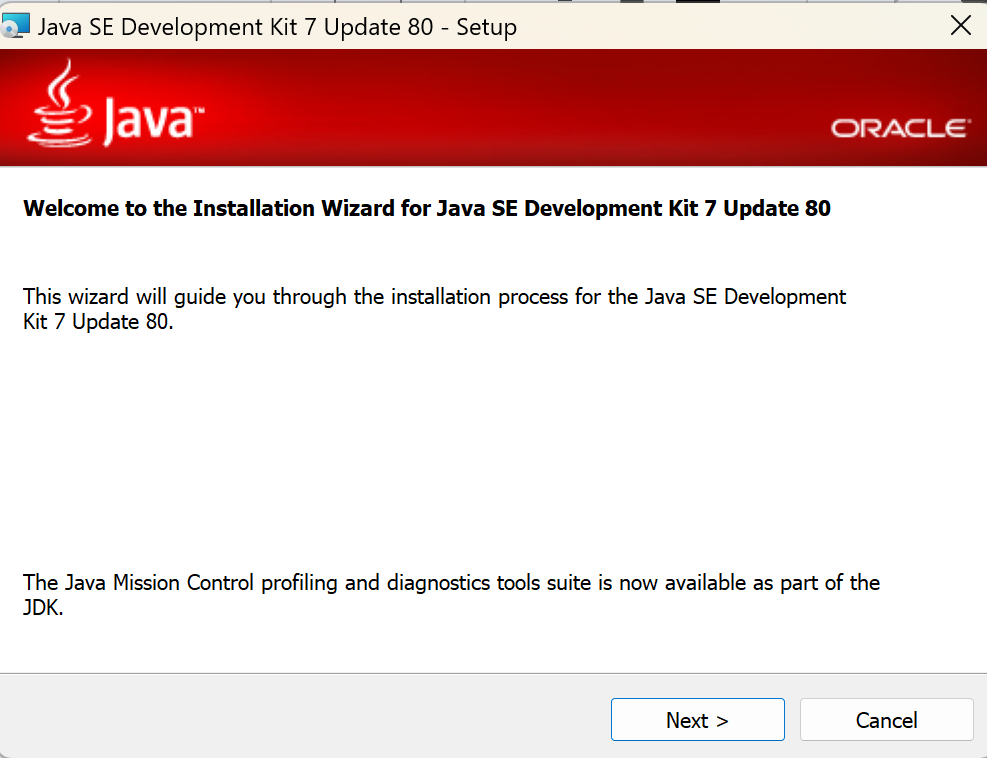Click the 'This wizard will guide you' paragraph

pos(434,309)
